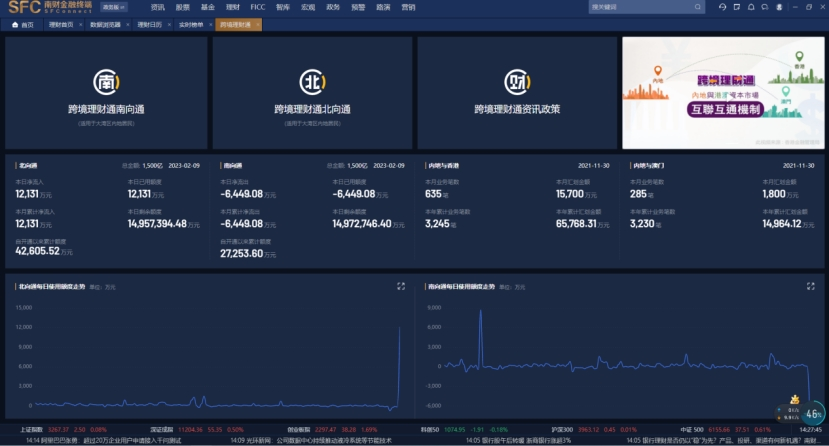Open notifications bell icon

coord(751,7)
